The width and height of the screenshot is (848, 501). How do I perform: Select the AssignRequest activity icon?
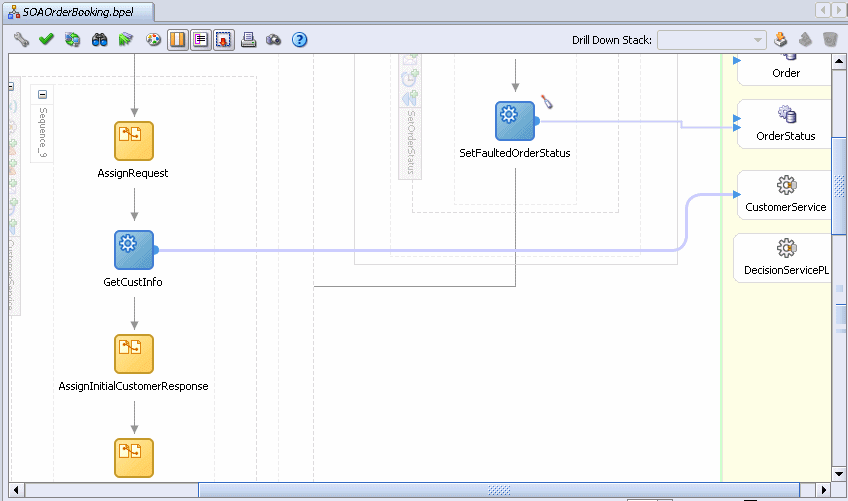tap(134, 141)
